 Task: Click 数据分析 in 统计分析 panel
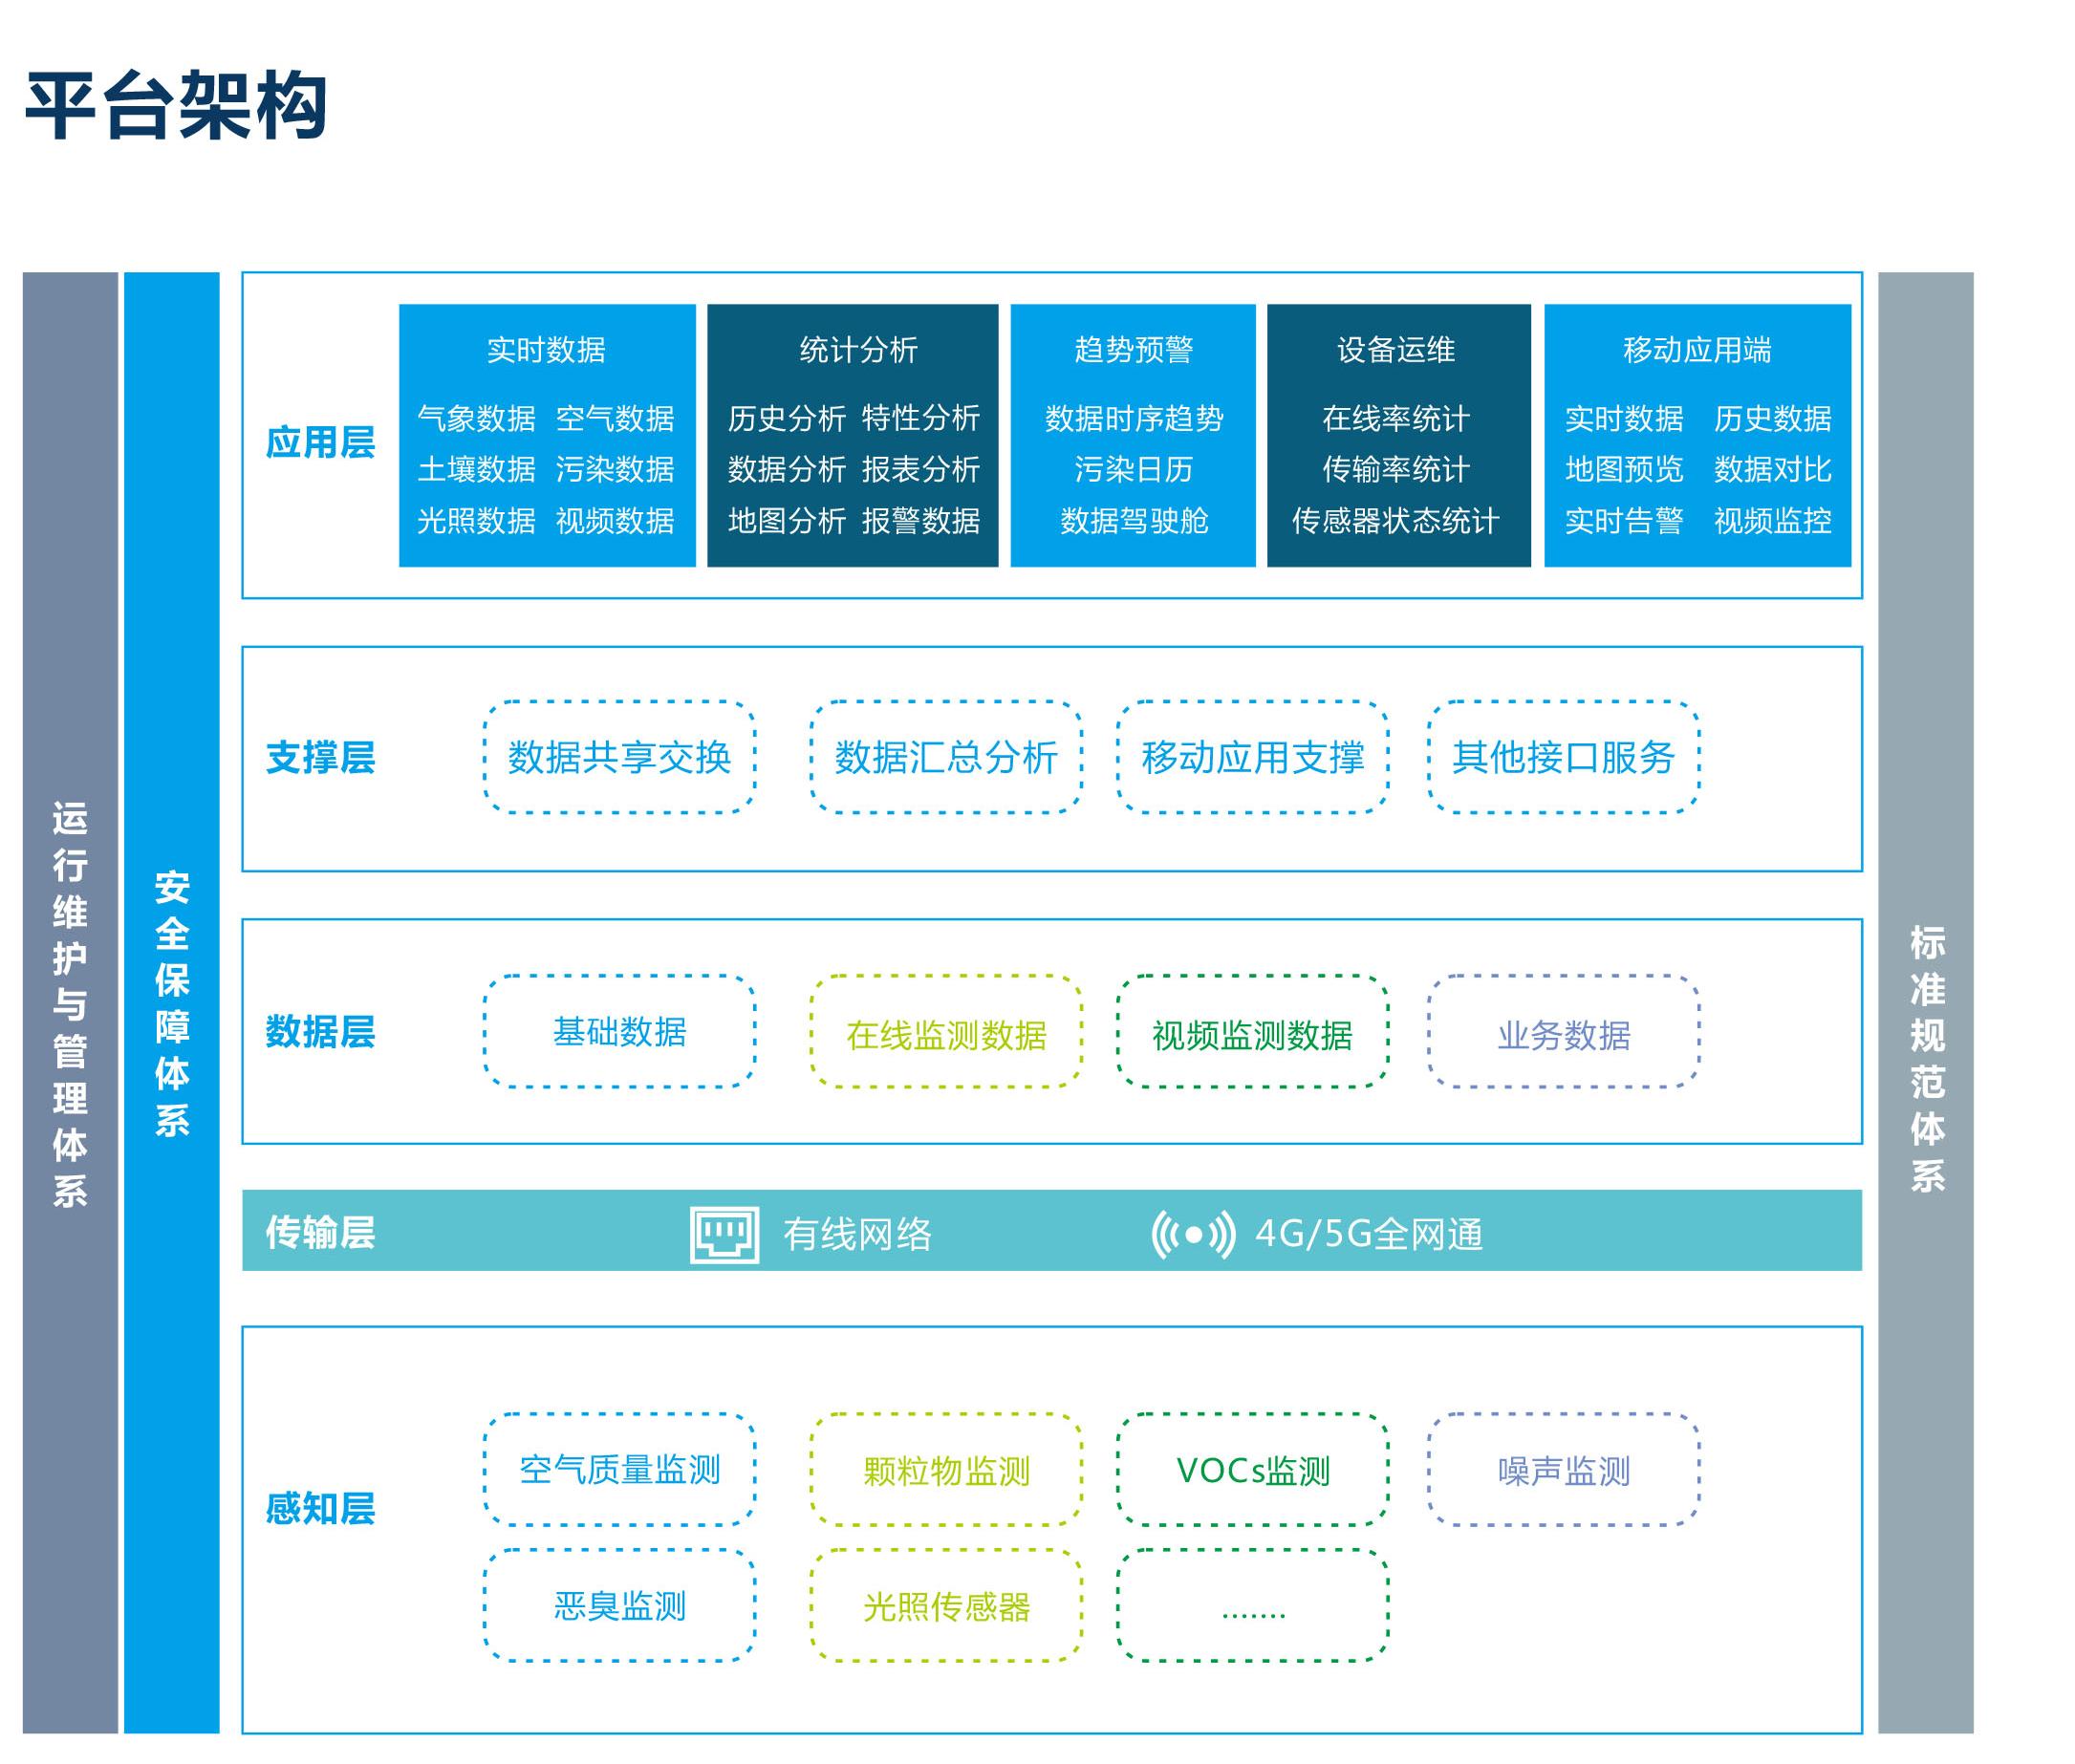pos(787,469)
